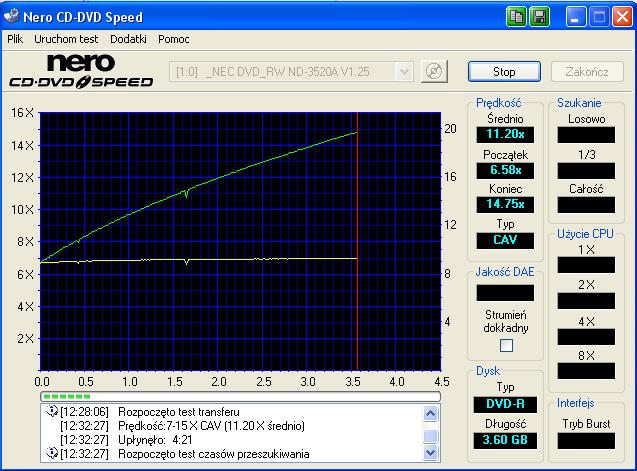Click the dip in the green speed curve
The width and height of the screenshot is (637, 471).
tap(186, 193)
